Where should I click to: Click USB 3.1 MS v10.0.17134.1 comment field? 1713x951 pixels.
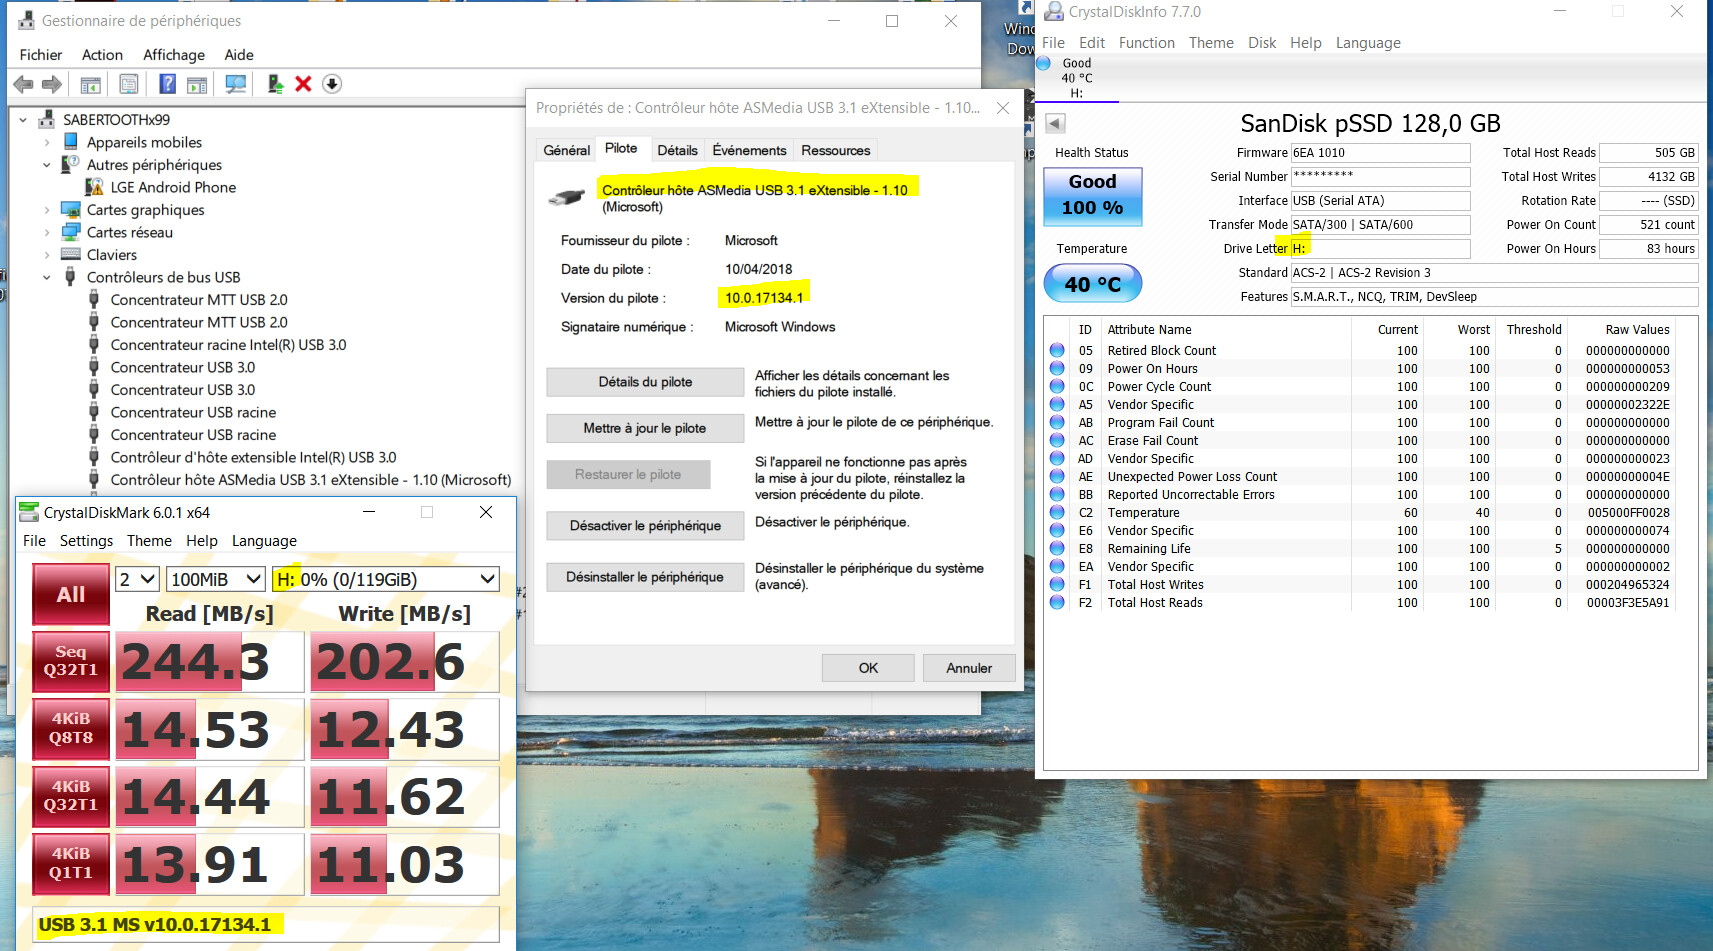[266, 924]
